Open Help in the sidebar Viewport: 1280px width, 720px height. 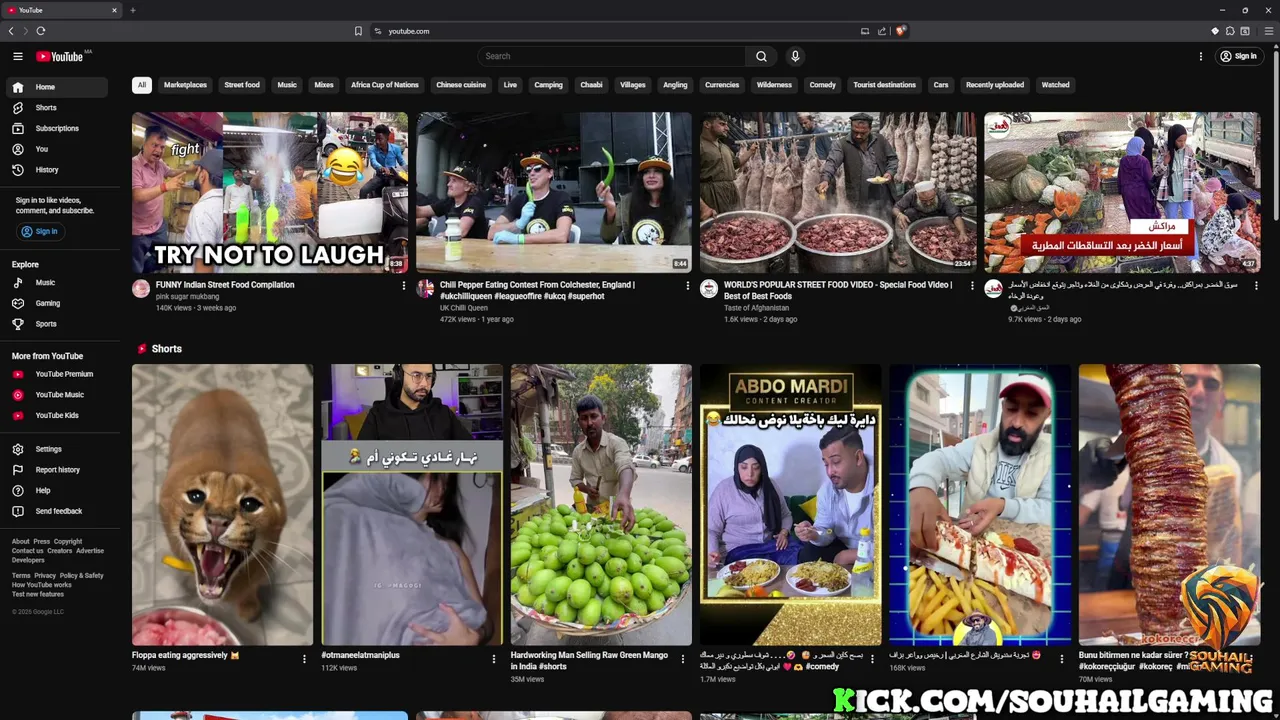point(56,491)
